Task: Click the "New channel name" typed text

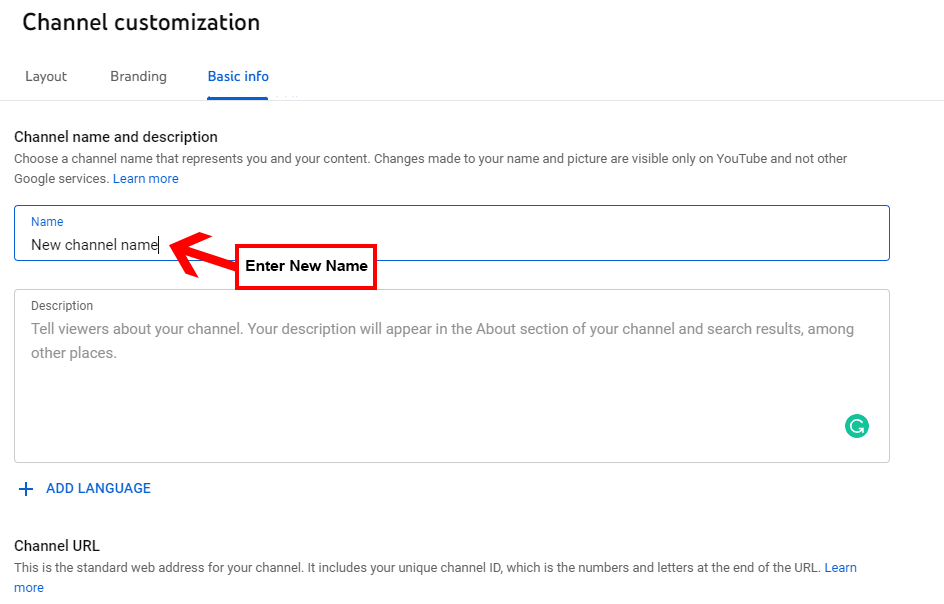Action: [x=95, y=245]
